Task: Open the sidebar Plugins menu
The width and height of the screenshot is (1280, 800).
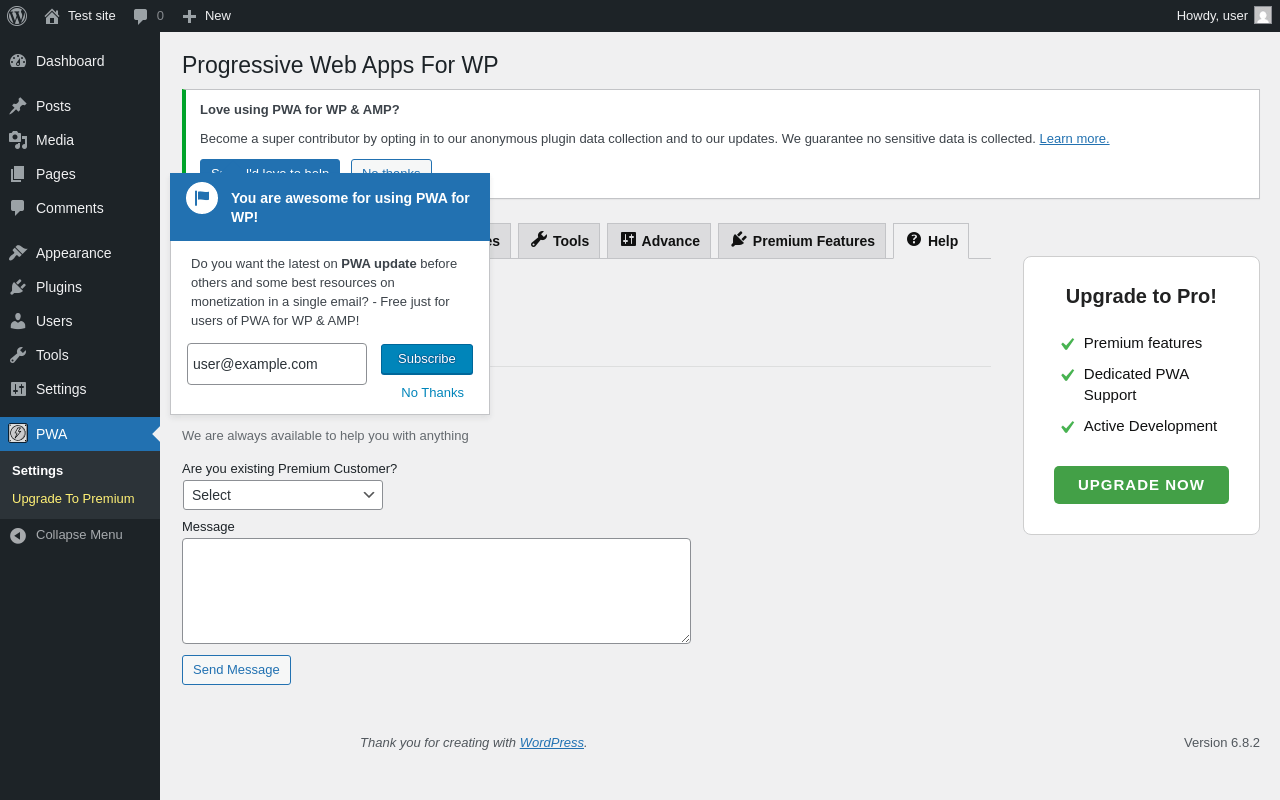Action: [80, 287]
